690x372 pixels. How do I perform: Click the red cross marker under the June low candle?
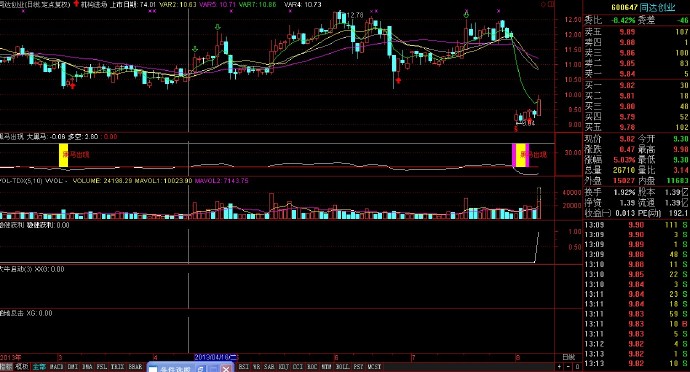(x=399, y=80)
